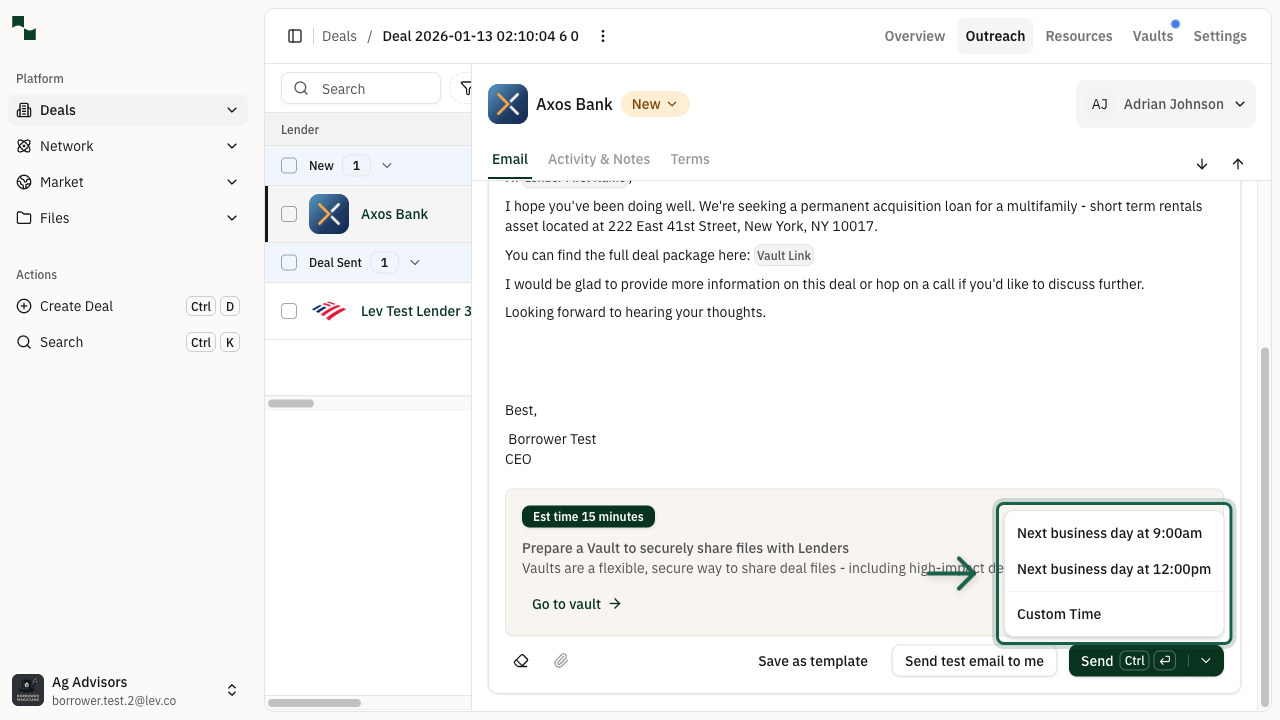Check the Axos Bank lender checkbox

(289, 214)
